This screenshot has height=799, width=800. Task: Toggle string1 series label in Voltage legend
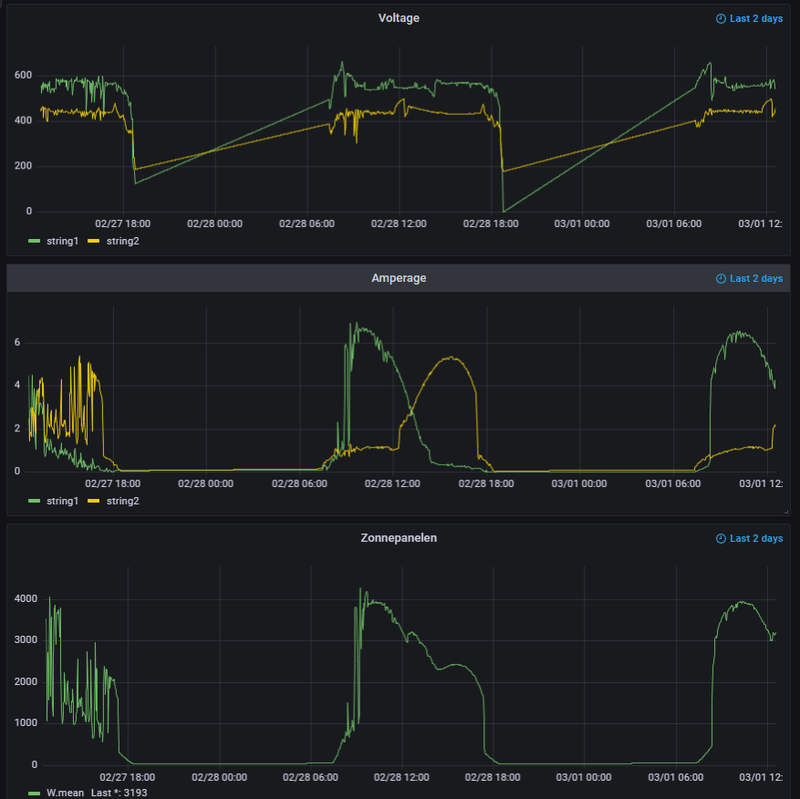click(x=62, y=241)
